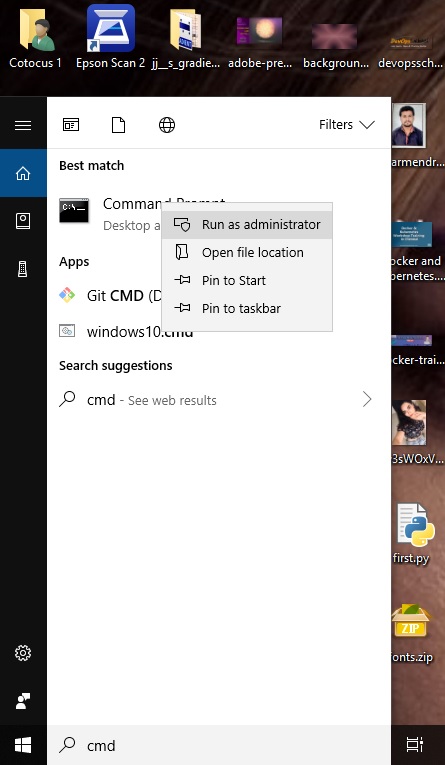
Task: Click the Search suggestions heading
Action: coord(116,365)
